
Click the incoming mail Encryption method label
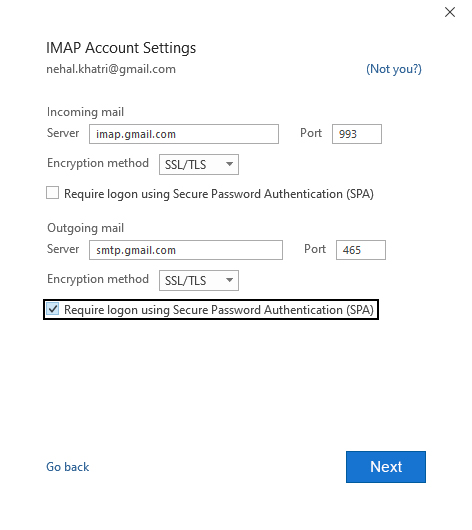(x=98, y=163)
